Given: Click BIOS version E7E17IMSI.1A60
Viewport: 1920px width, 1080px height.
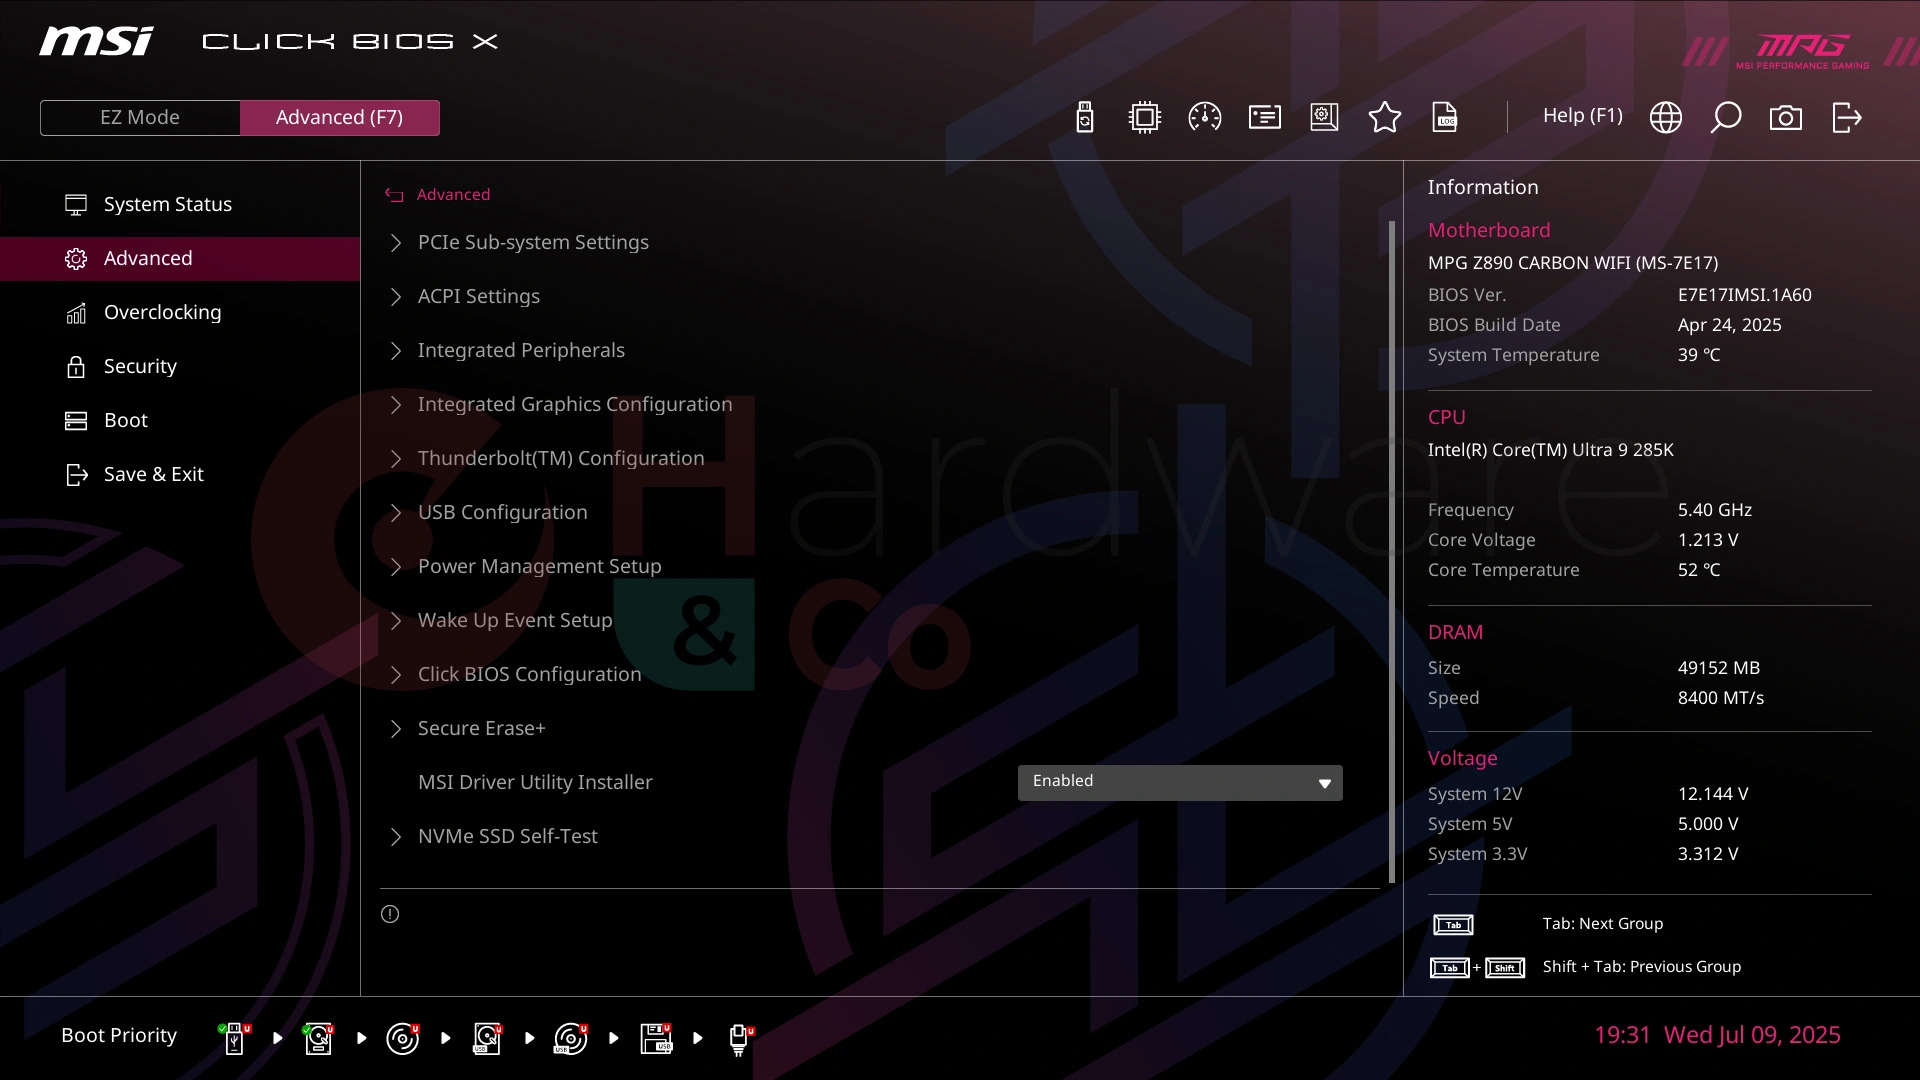Looking at the screenshot, I should 1745,295.
